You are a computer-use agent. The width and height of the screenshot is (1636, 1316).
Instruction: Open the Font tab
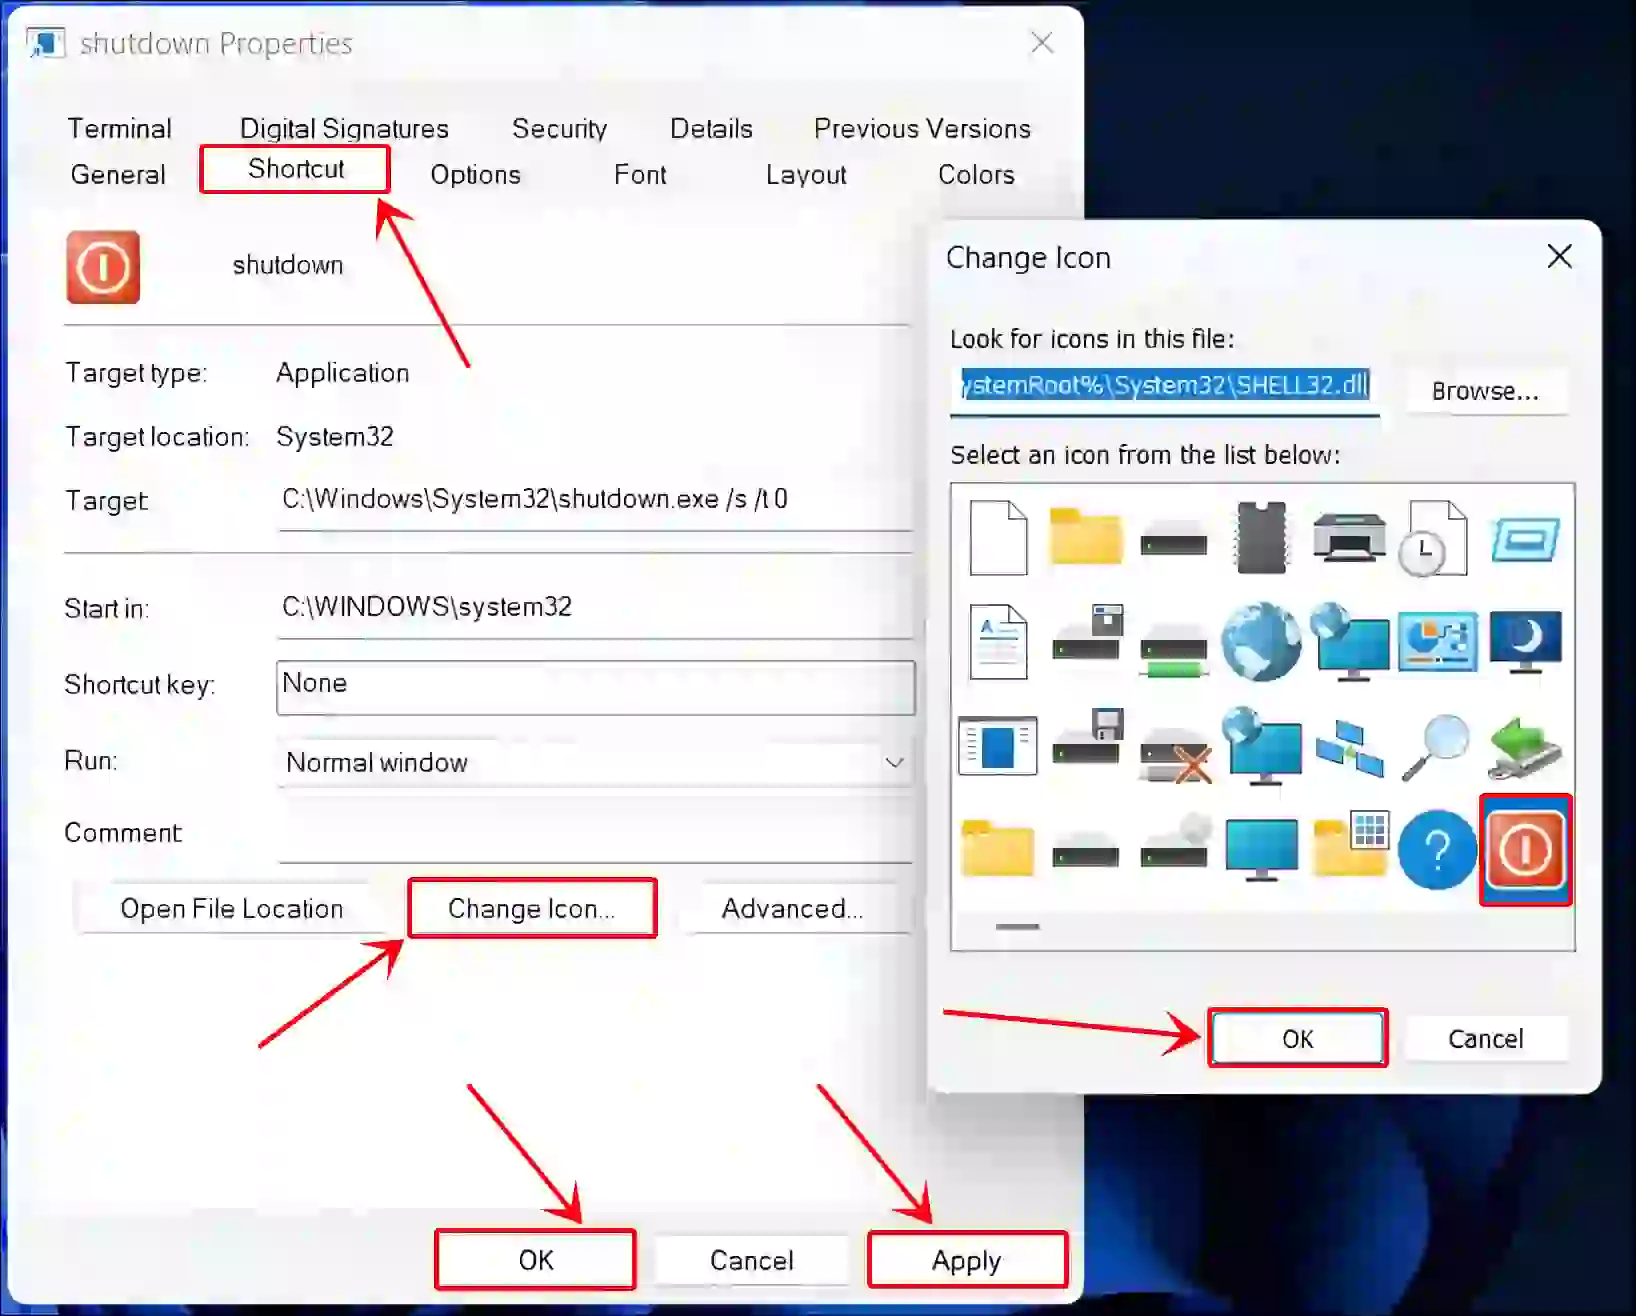[640, 174]
